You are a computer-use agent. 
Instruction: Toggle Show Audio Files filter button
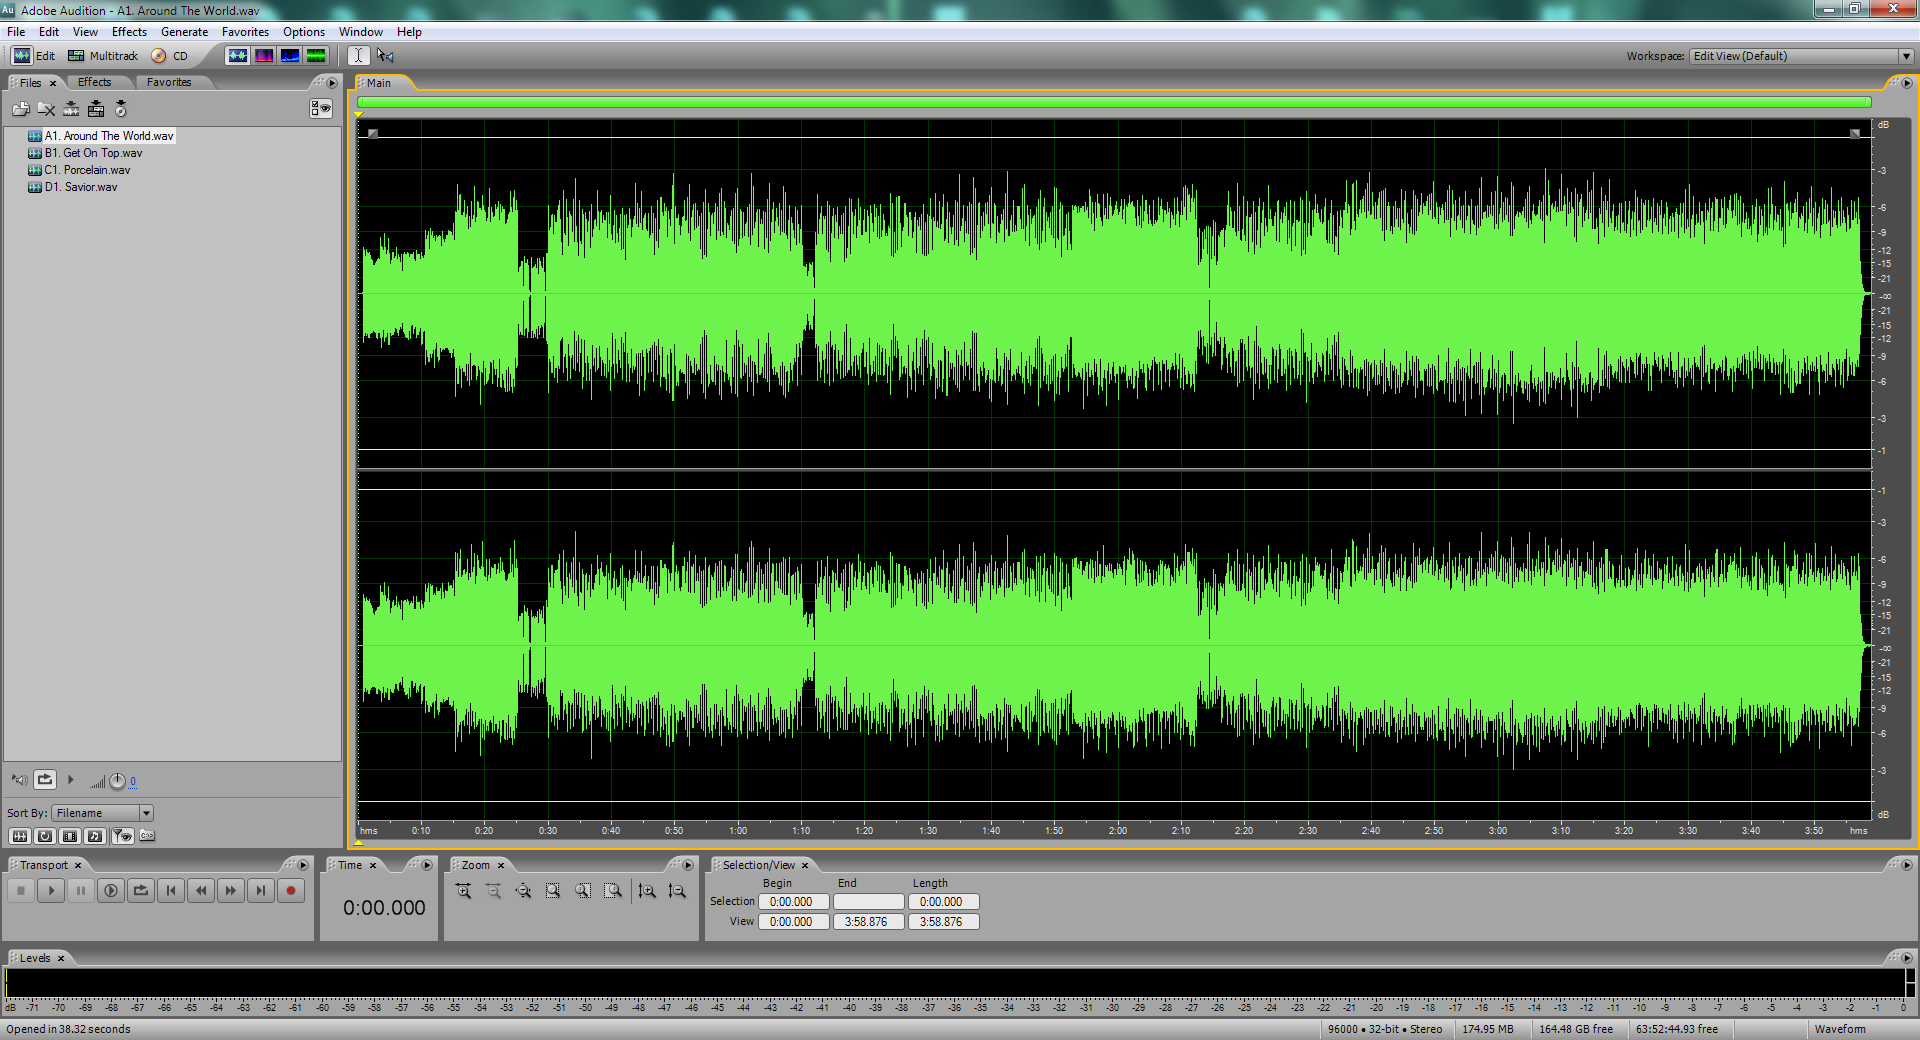coord(20,836)
